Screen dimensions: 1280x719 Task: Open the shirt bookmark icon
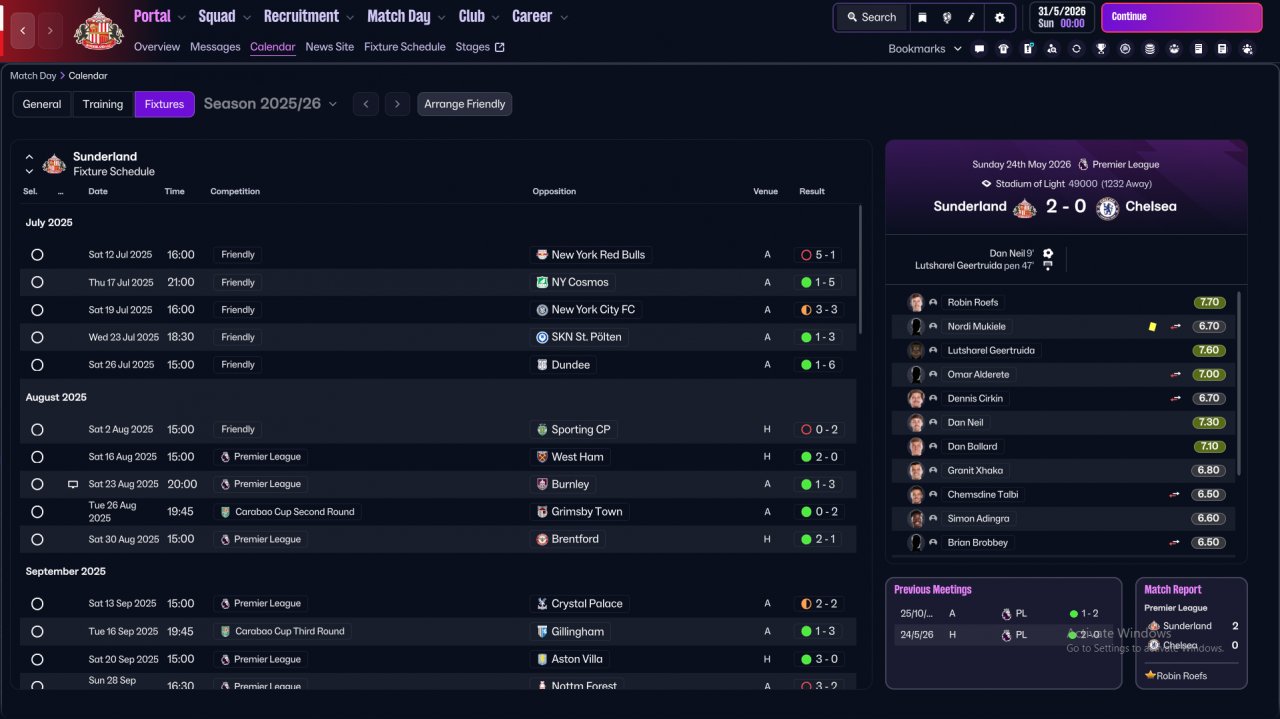pos(1003,48)
